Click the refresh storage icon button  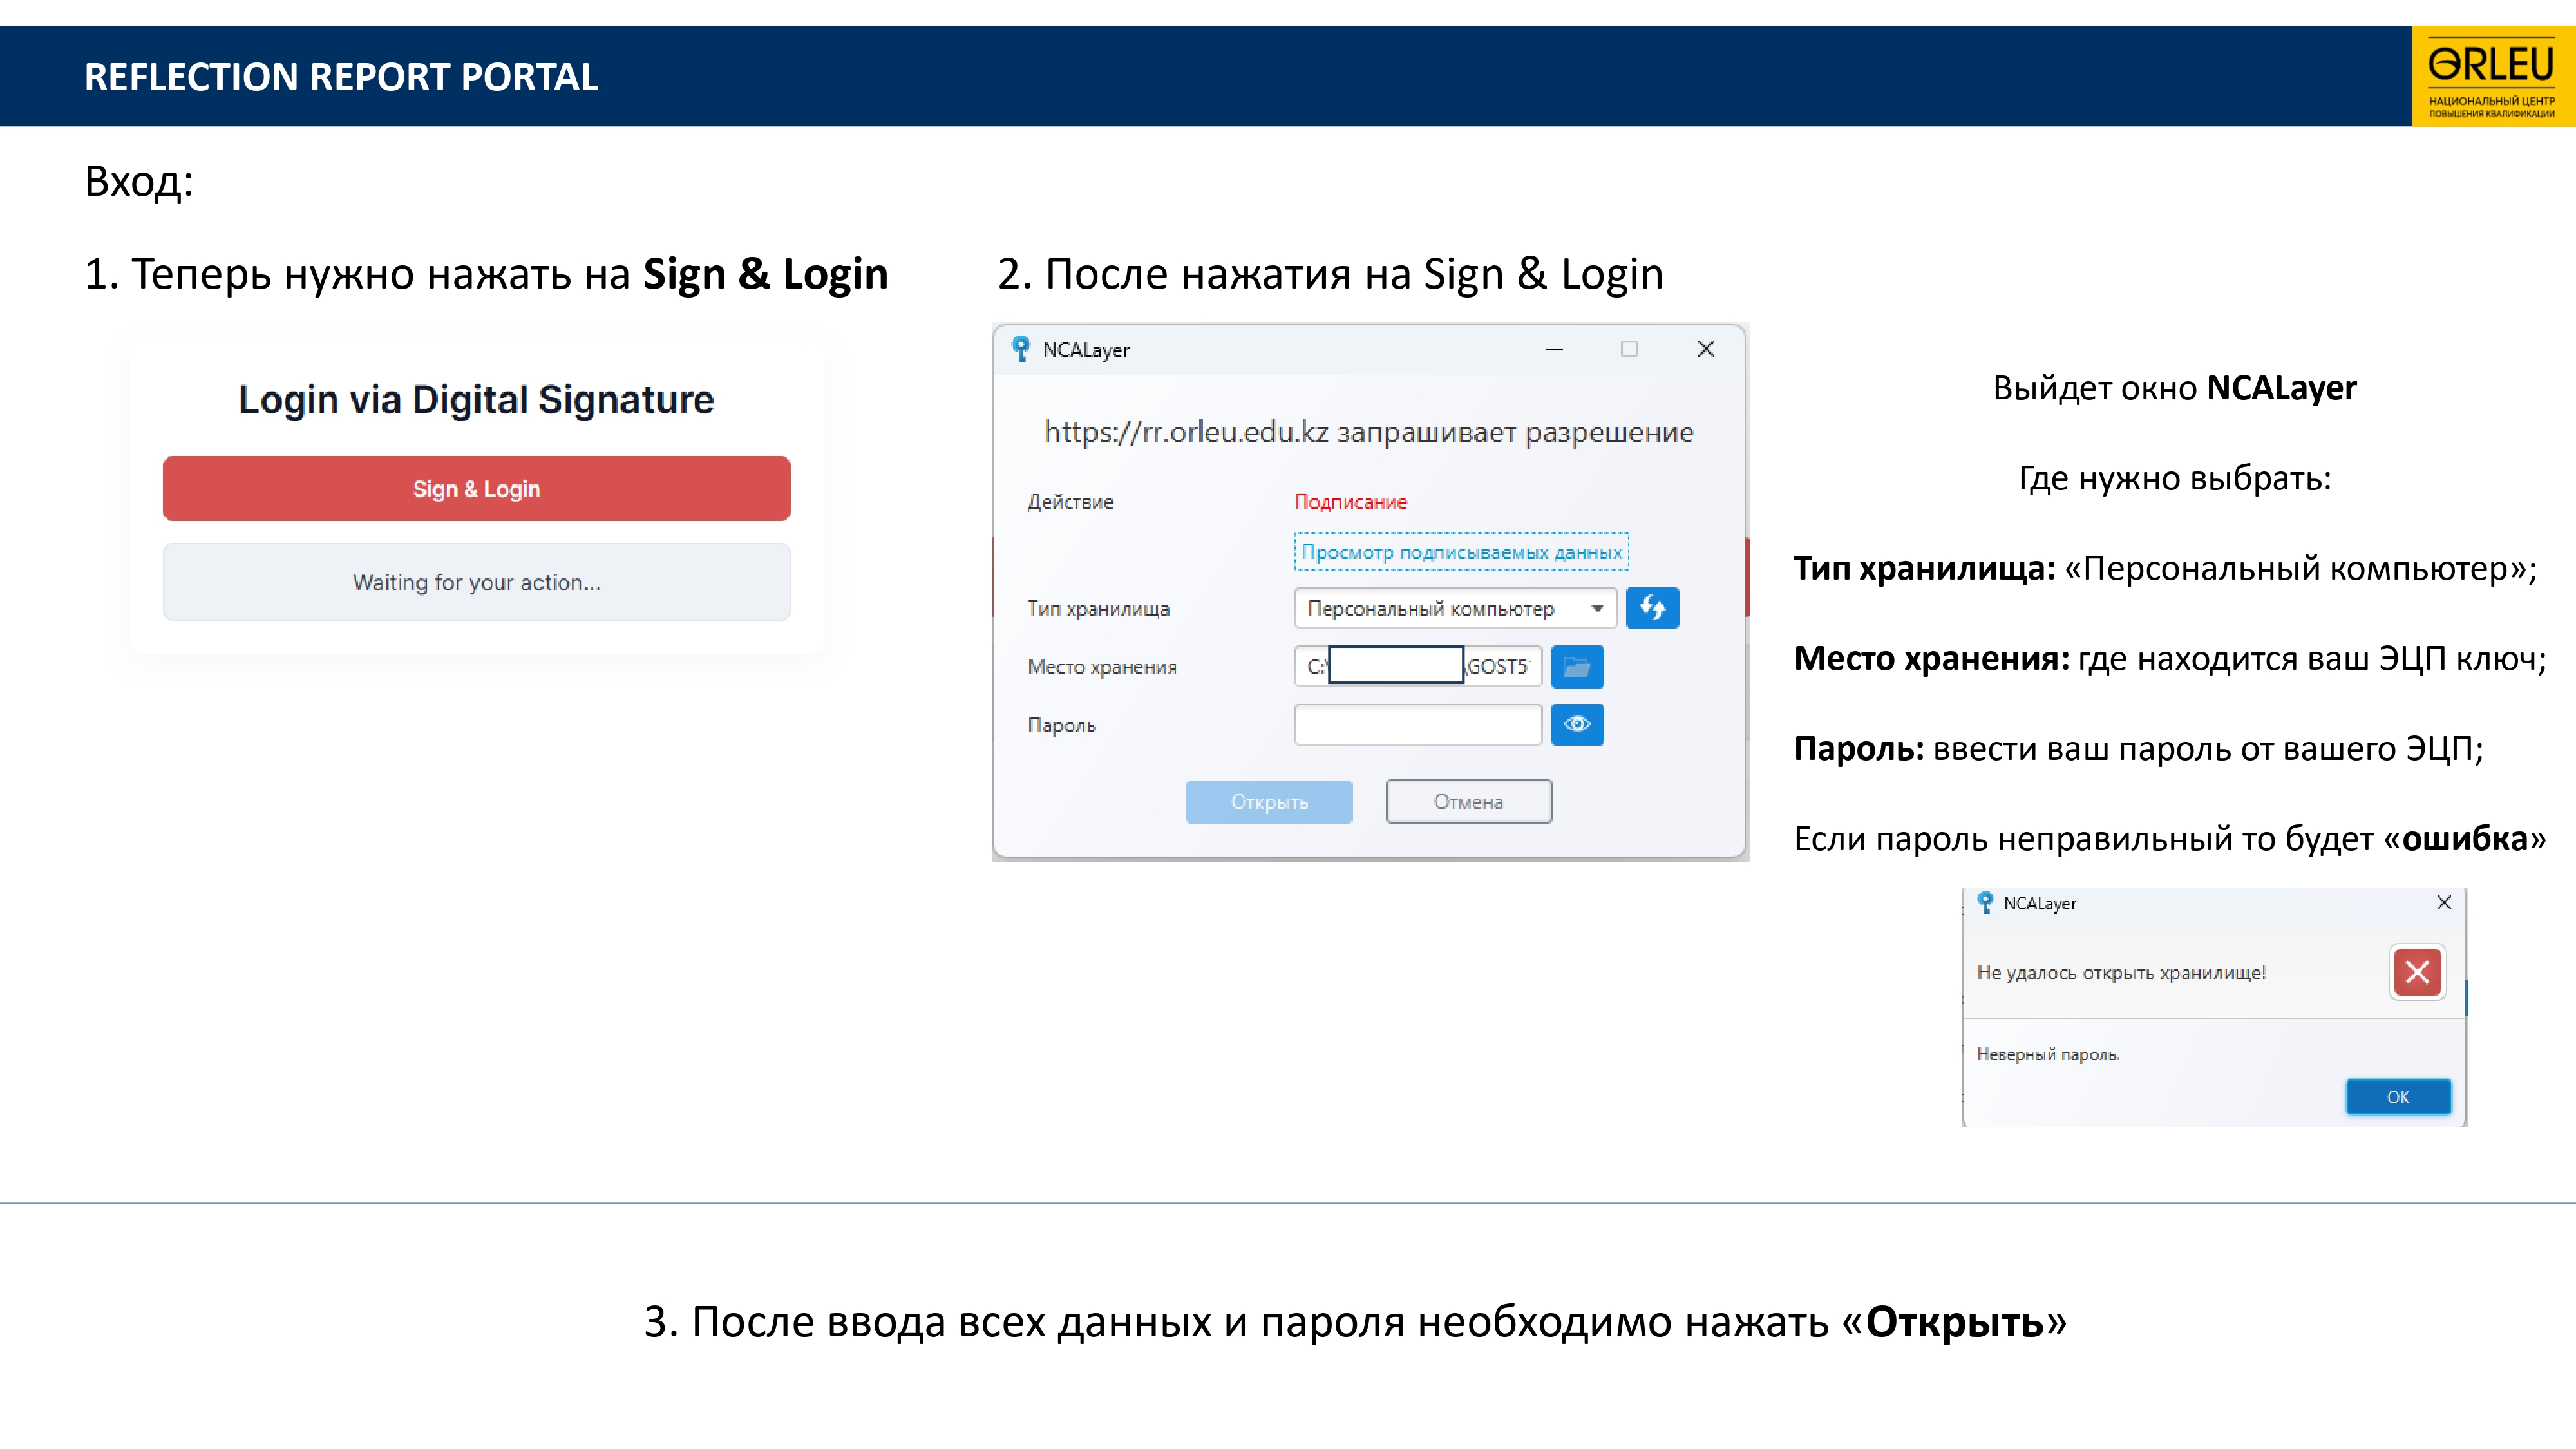[1651, 608]
